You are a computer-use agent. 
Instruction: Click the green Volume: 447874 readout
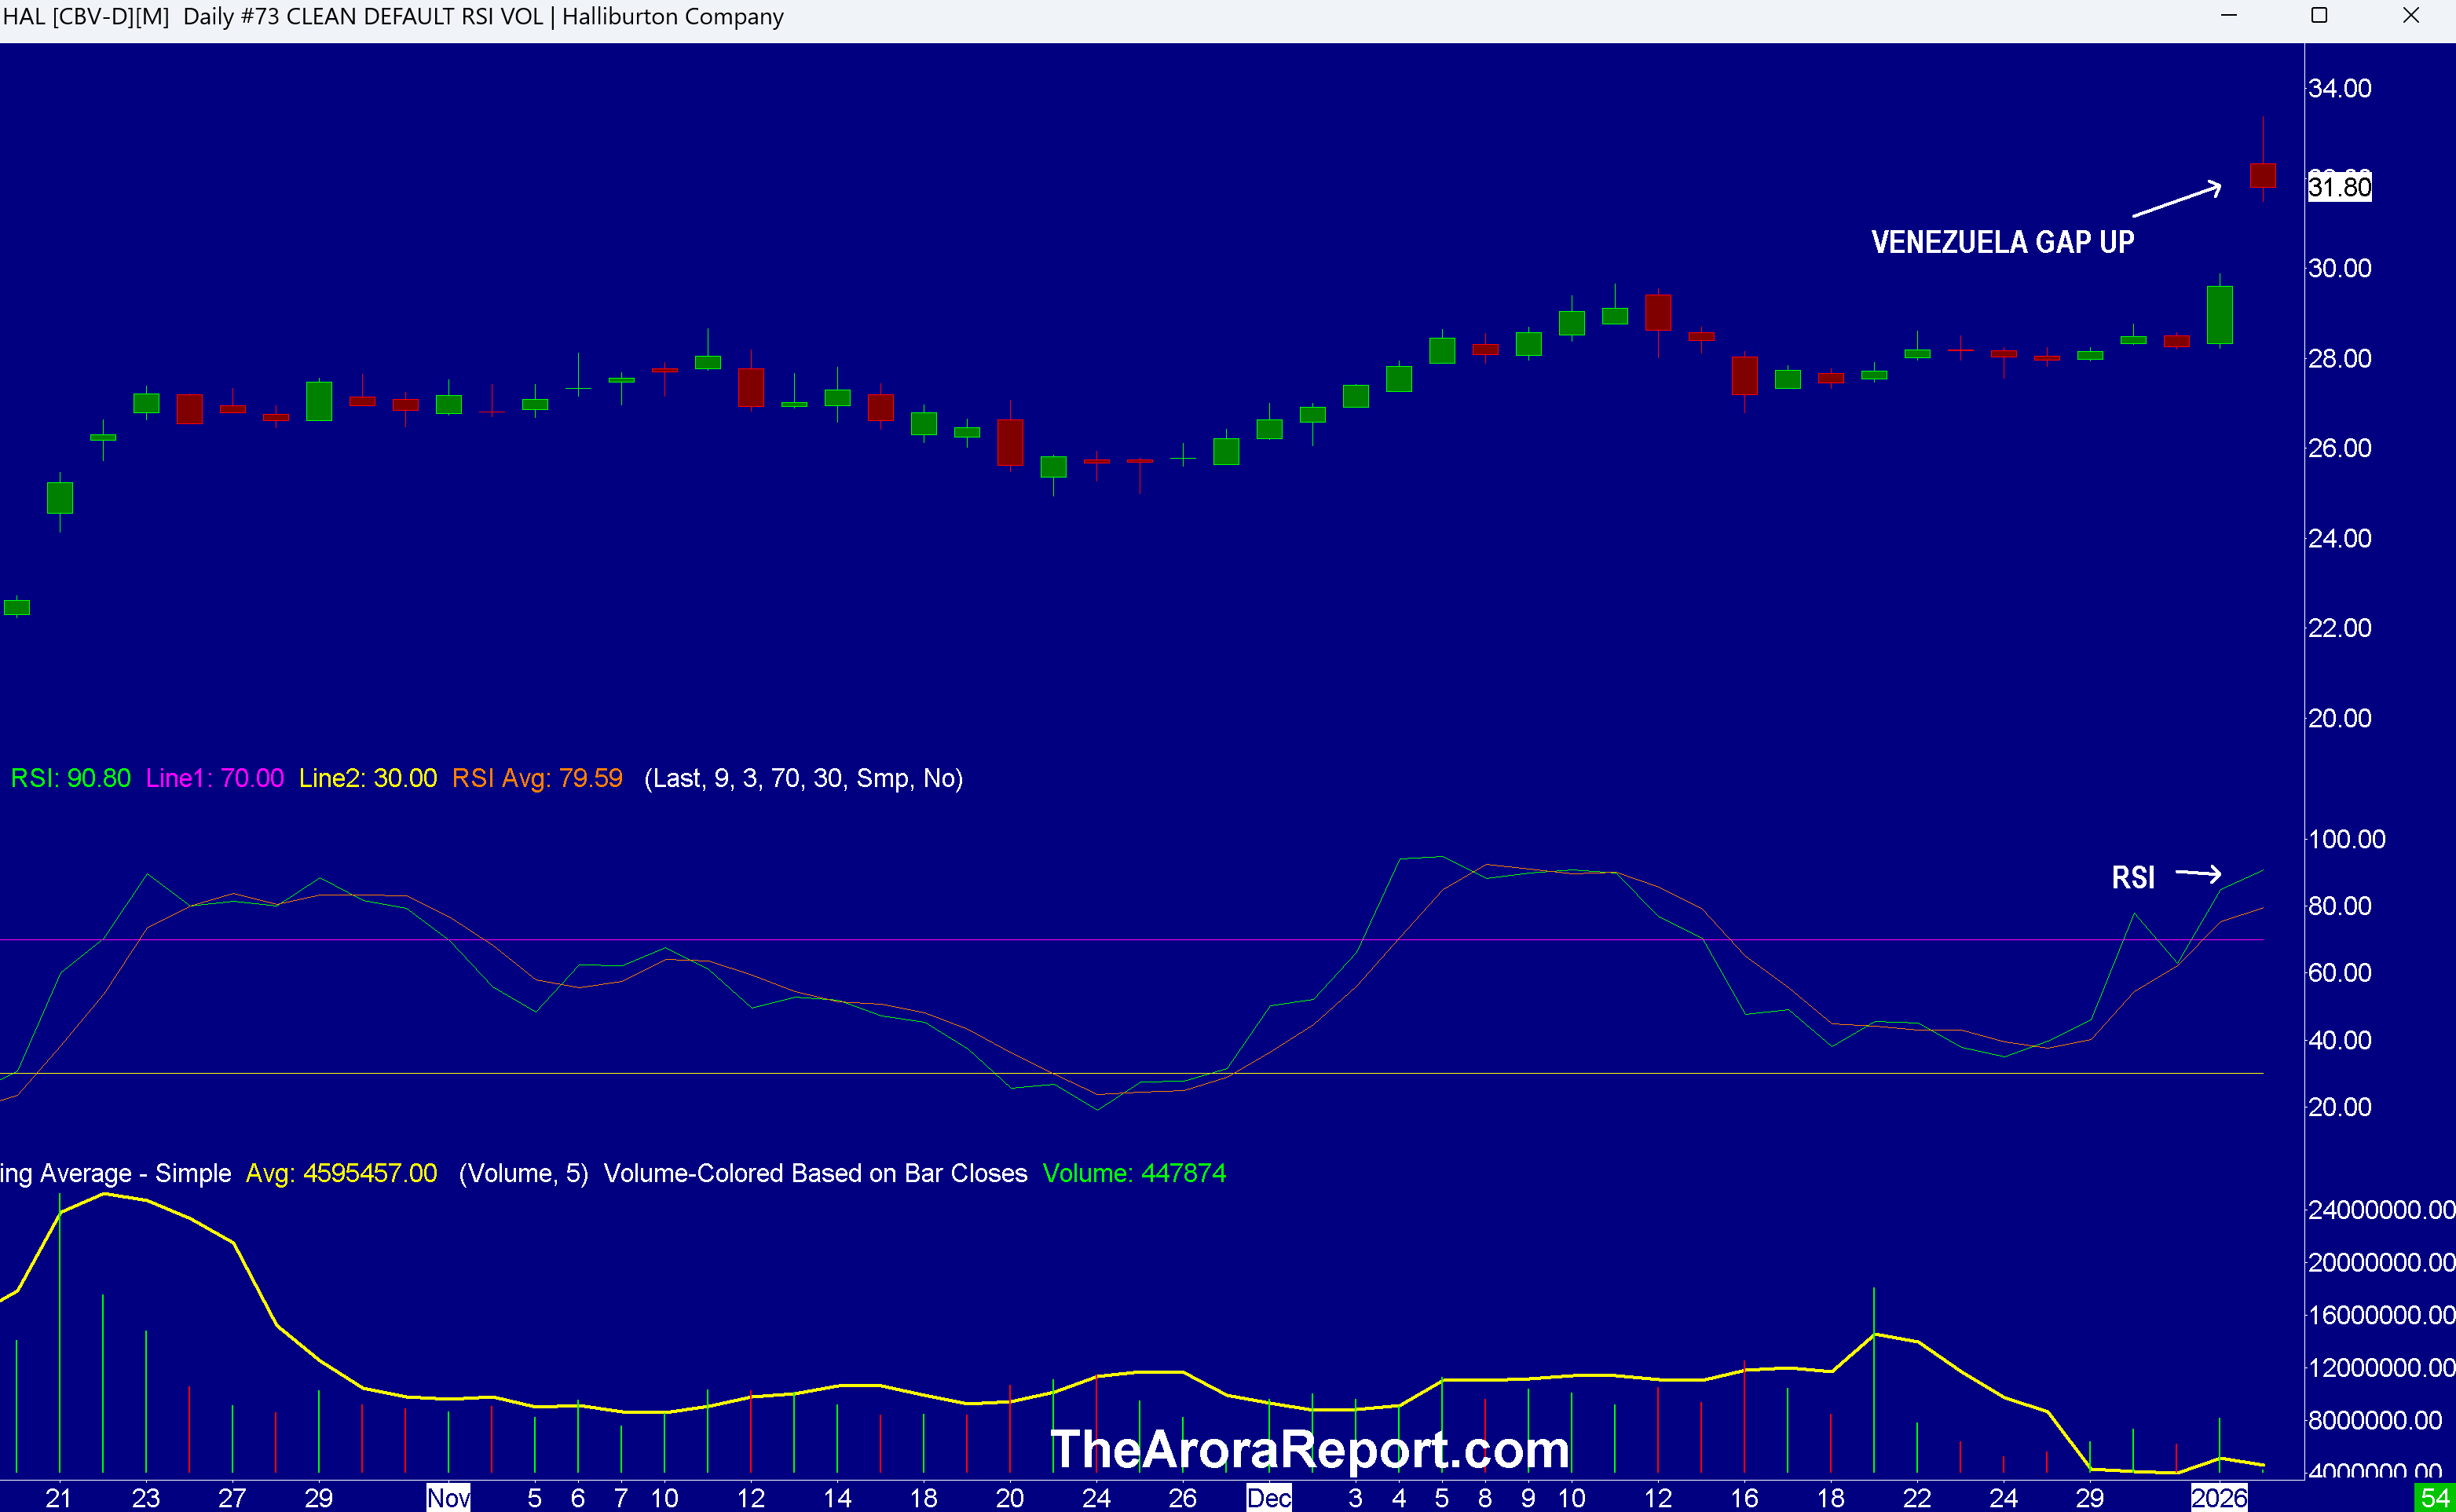pyautogui.click(x=1133, y=1173)
